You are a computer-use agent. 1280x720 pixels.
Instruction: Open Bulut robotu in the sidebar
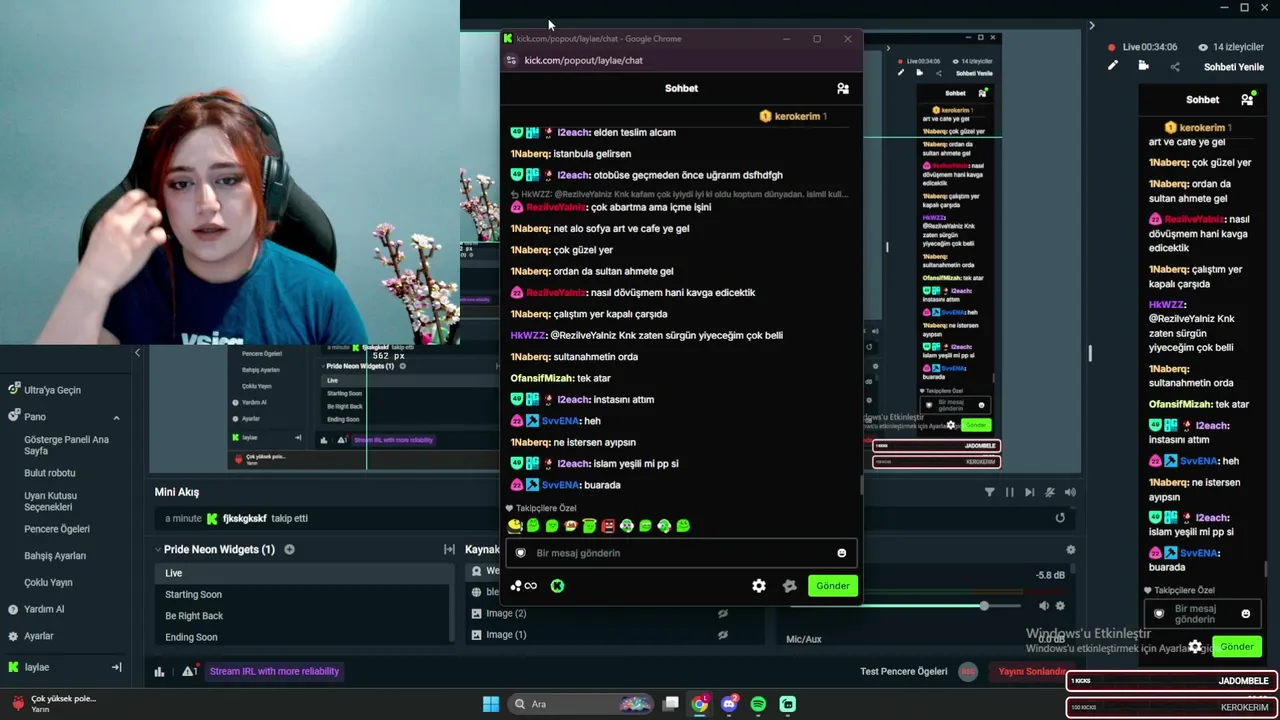click(x=50, y=473)
